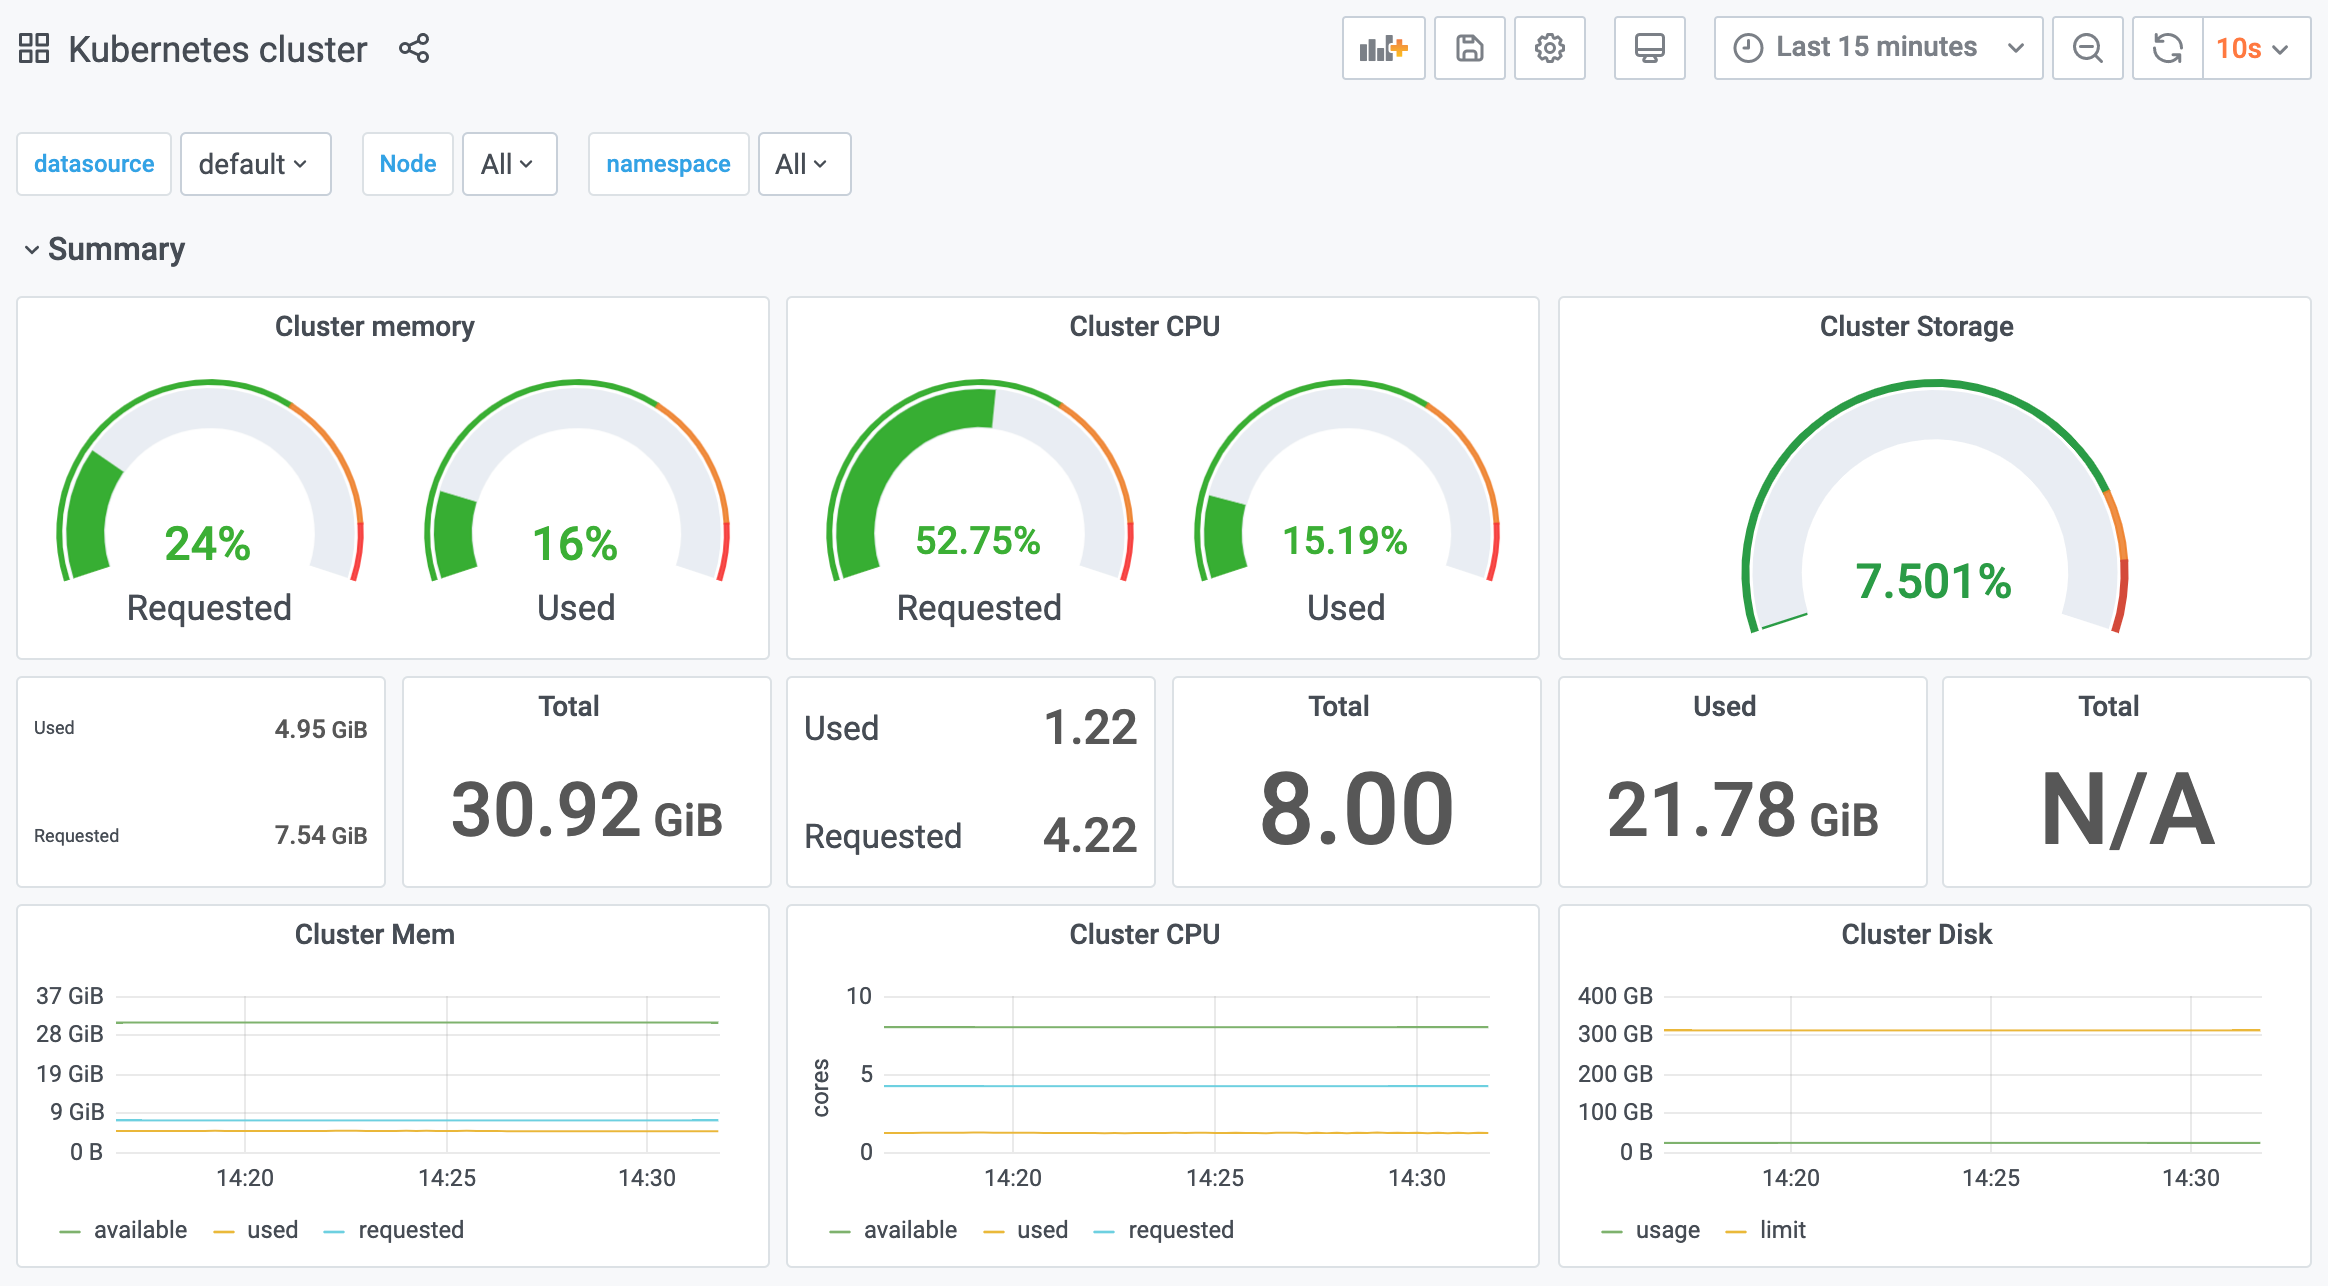2328x1286 pixels.
Task: Click the 4.95 GiB used memory value
Action: (x=321, y=729)
